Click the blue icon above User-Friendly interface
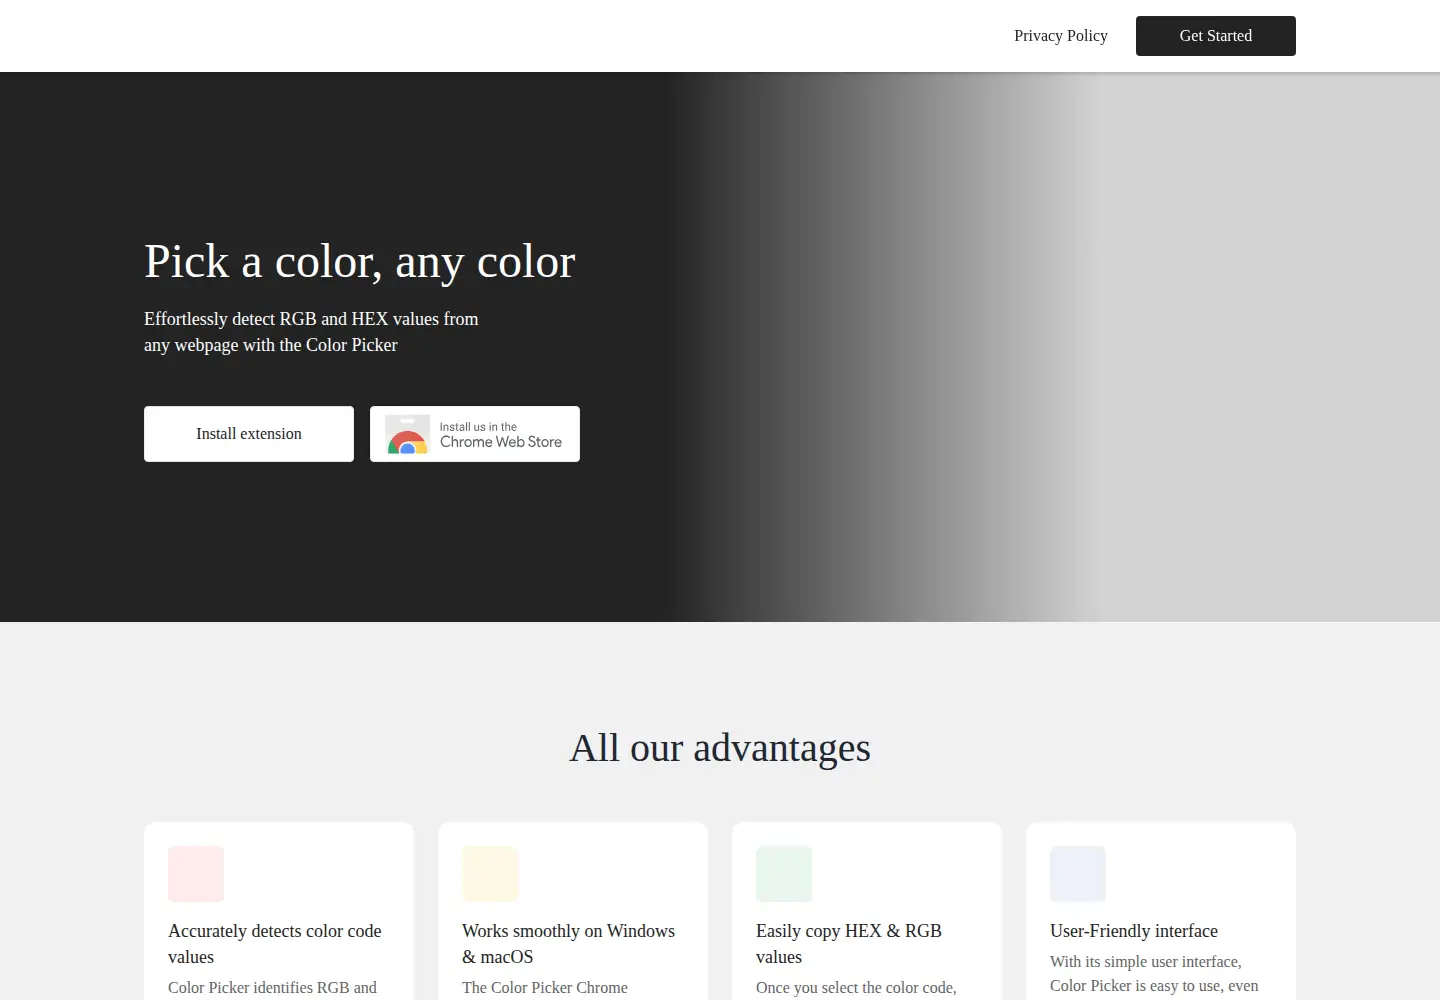 (x=1078, y=874)
